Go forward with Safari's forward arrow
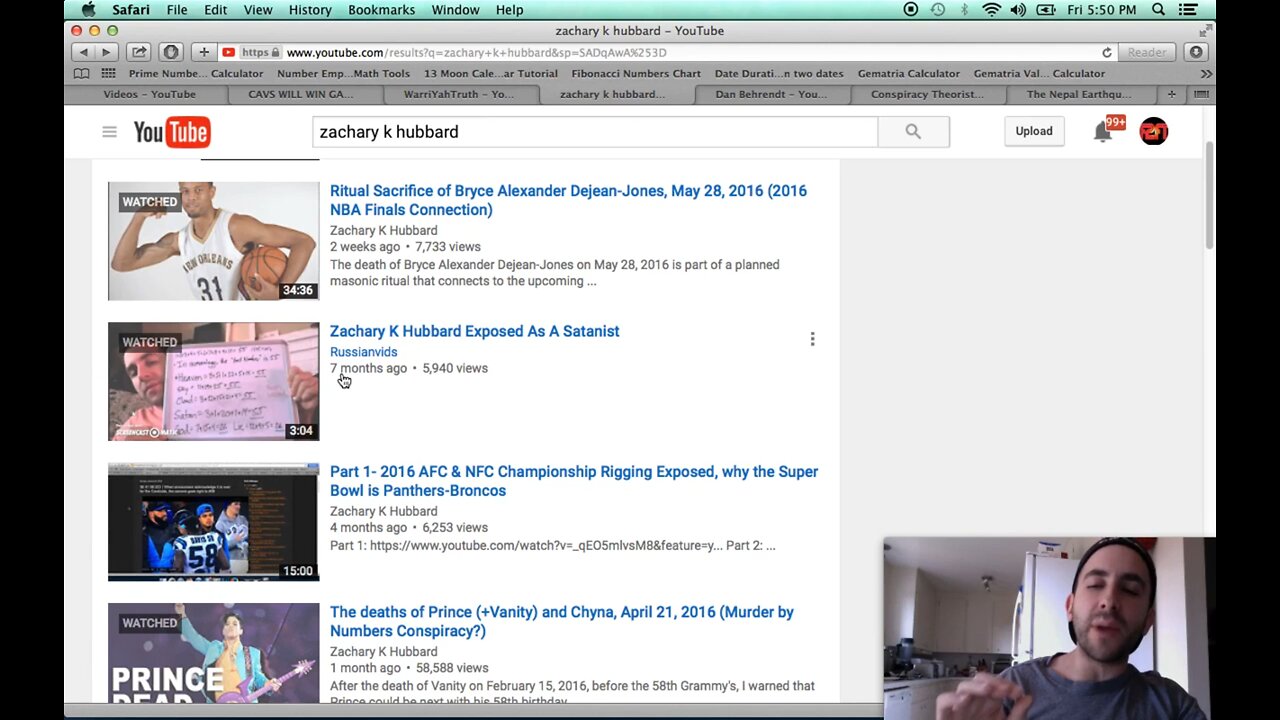 (105, 52)
